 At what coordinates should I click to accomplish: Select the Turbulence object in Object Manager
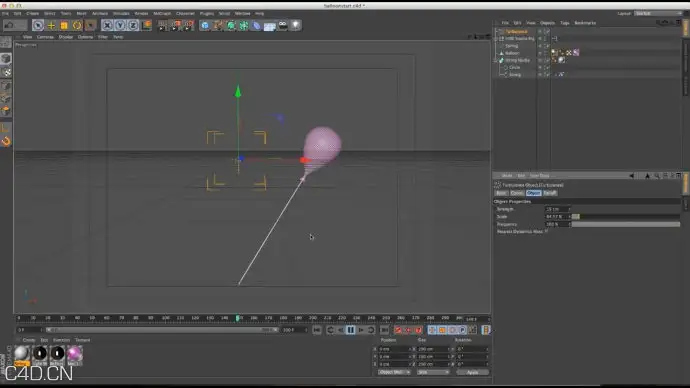(516, 32)
